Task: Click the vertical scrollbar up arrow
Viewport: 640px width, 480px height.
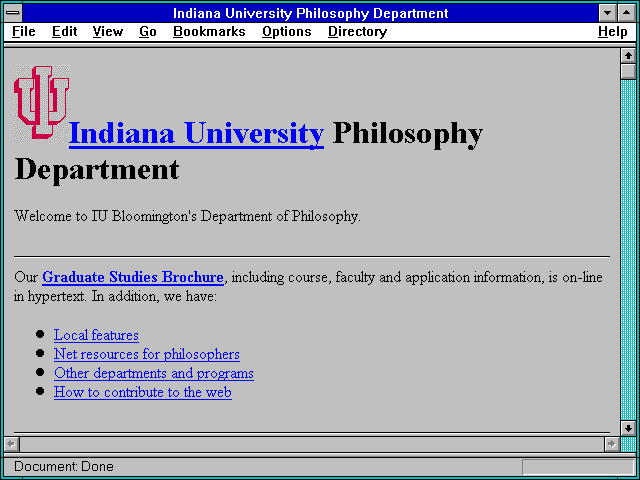Action: click(628, 56)
